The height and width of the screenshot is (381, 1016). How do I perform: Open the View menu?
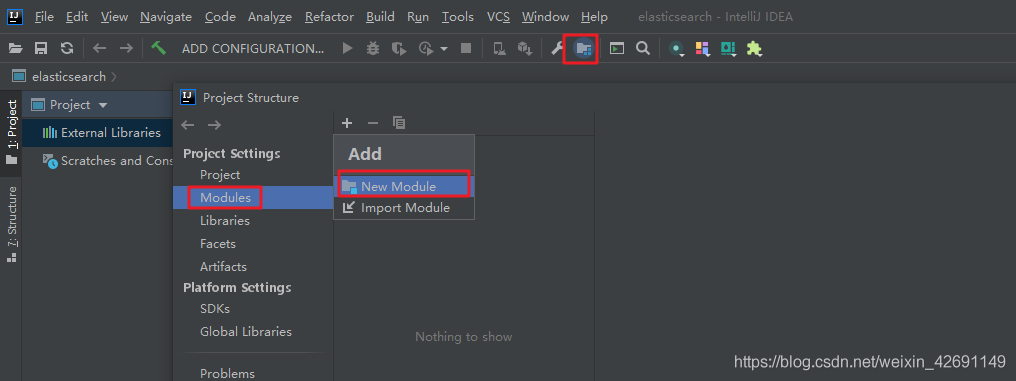click(114, 17)
